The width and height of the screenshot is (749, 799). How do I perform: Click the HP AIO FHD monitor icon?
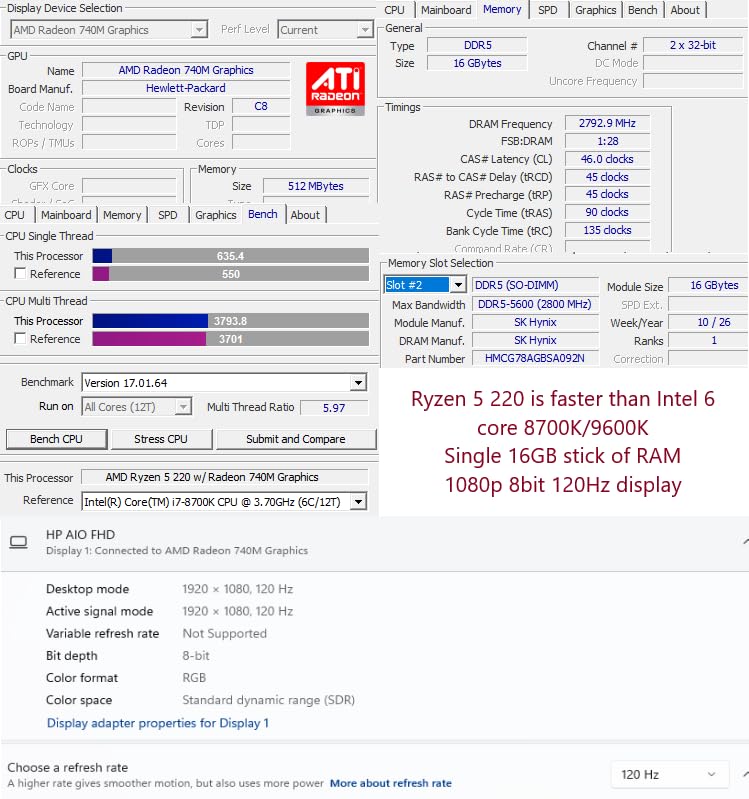[19, 542]
